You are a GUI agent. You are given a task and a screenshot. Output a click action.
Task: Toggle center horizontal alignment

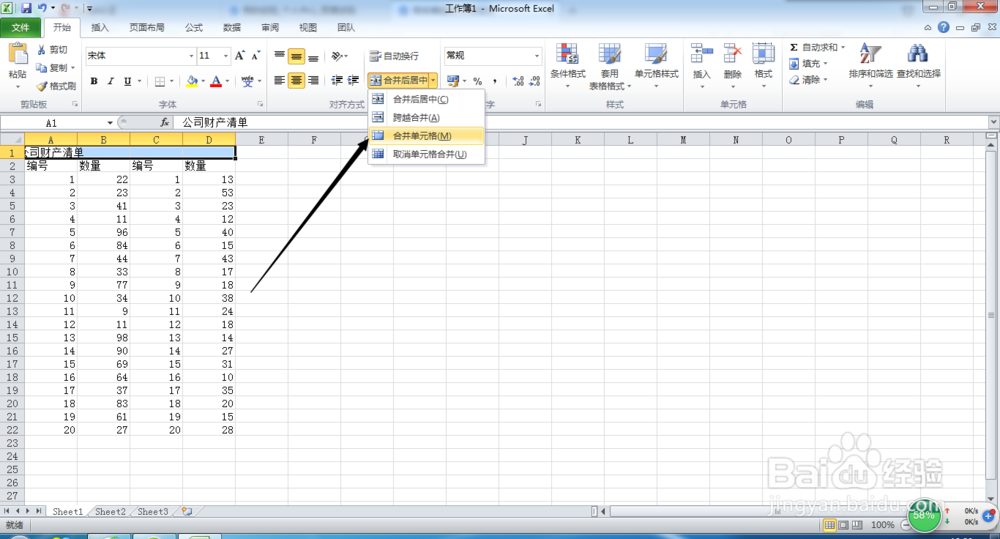297,80
